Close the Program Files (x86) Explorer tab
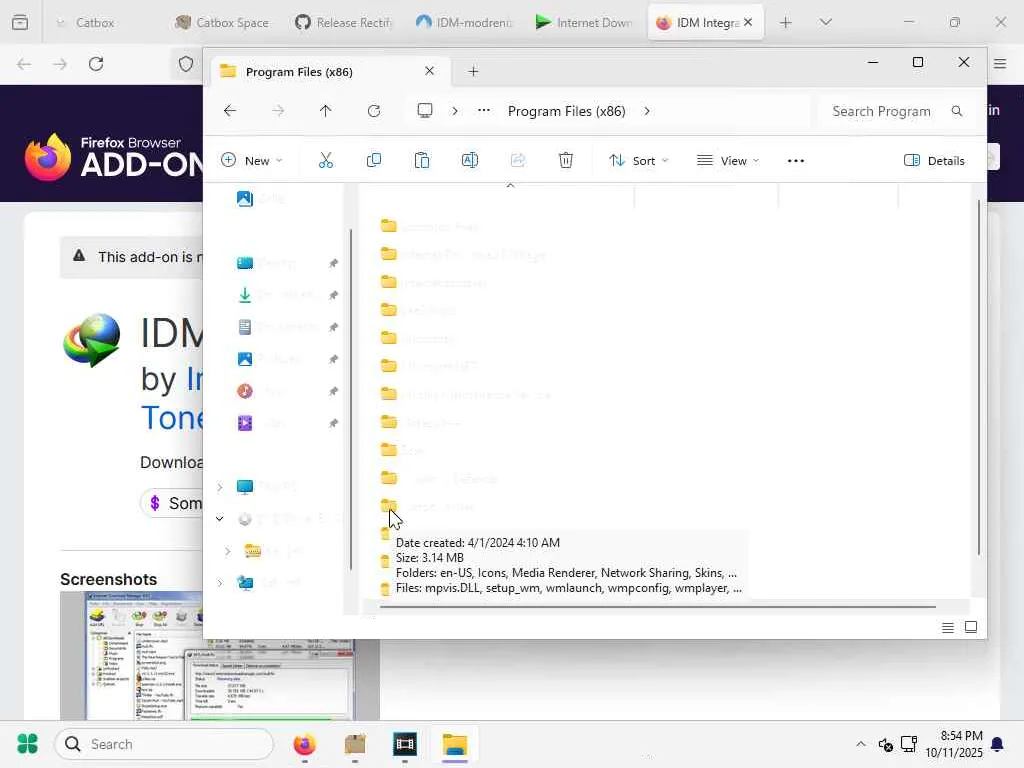 [430, 71]
